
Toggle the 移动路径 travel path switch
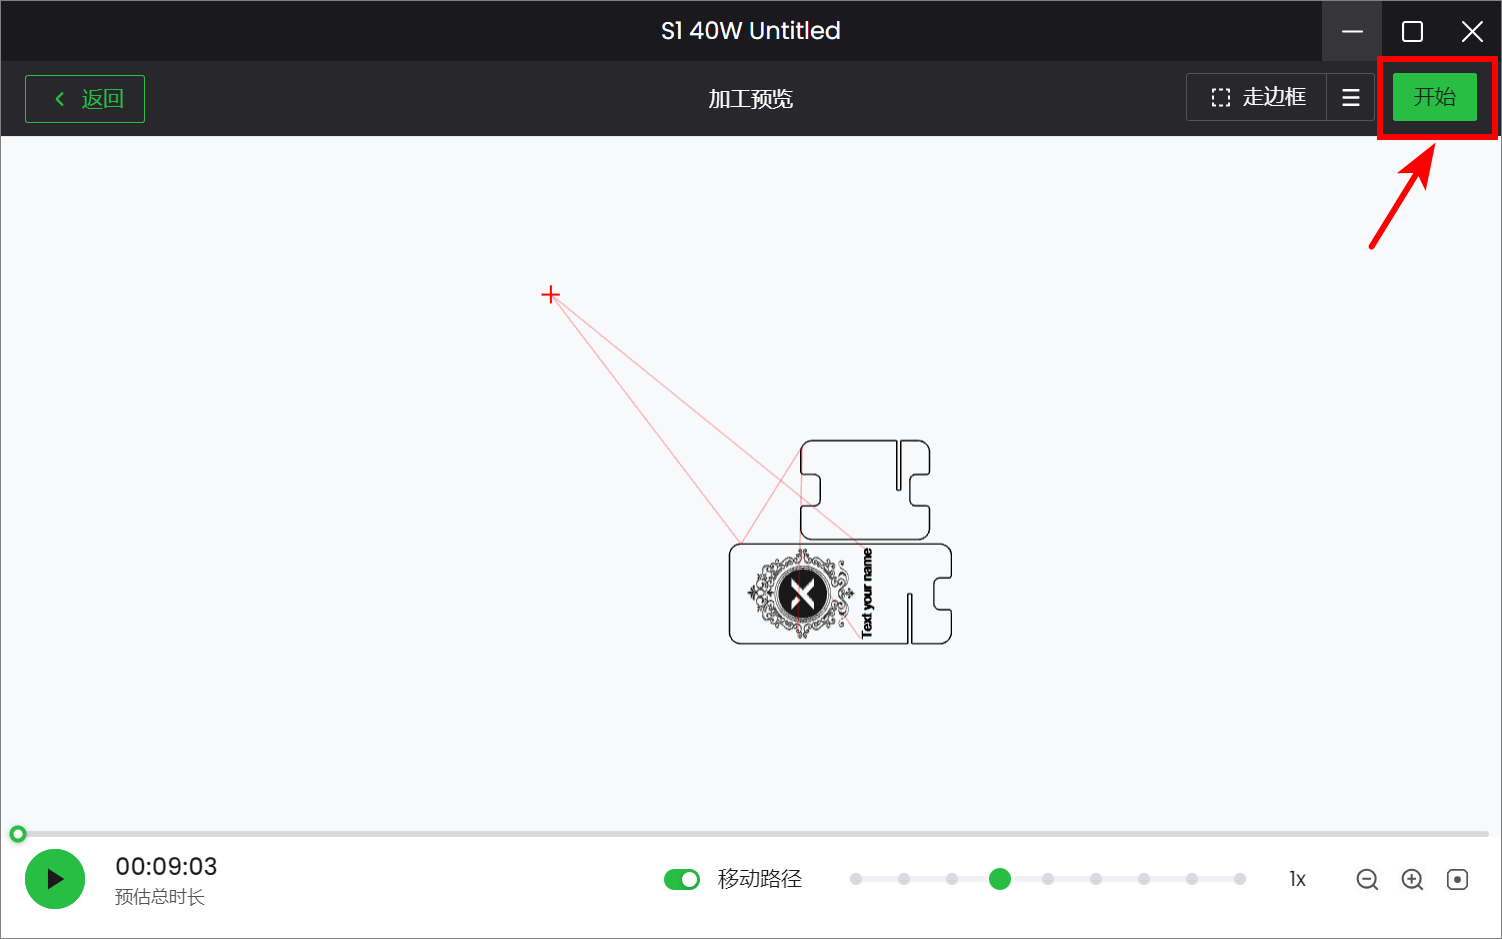click(682, 879)
